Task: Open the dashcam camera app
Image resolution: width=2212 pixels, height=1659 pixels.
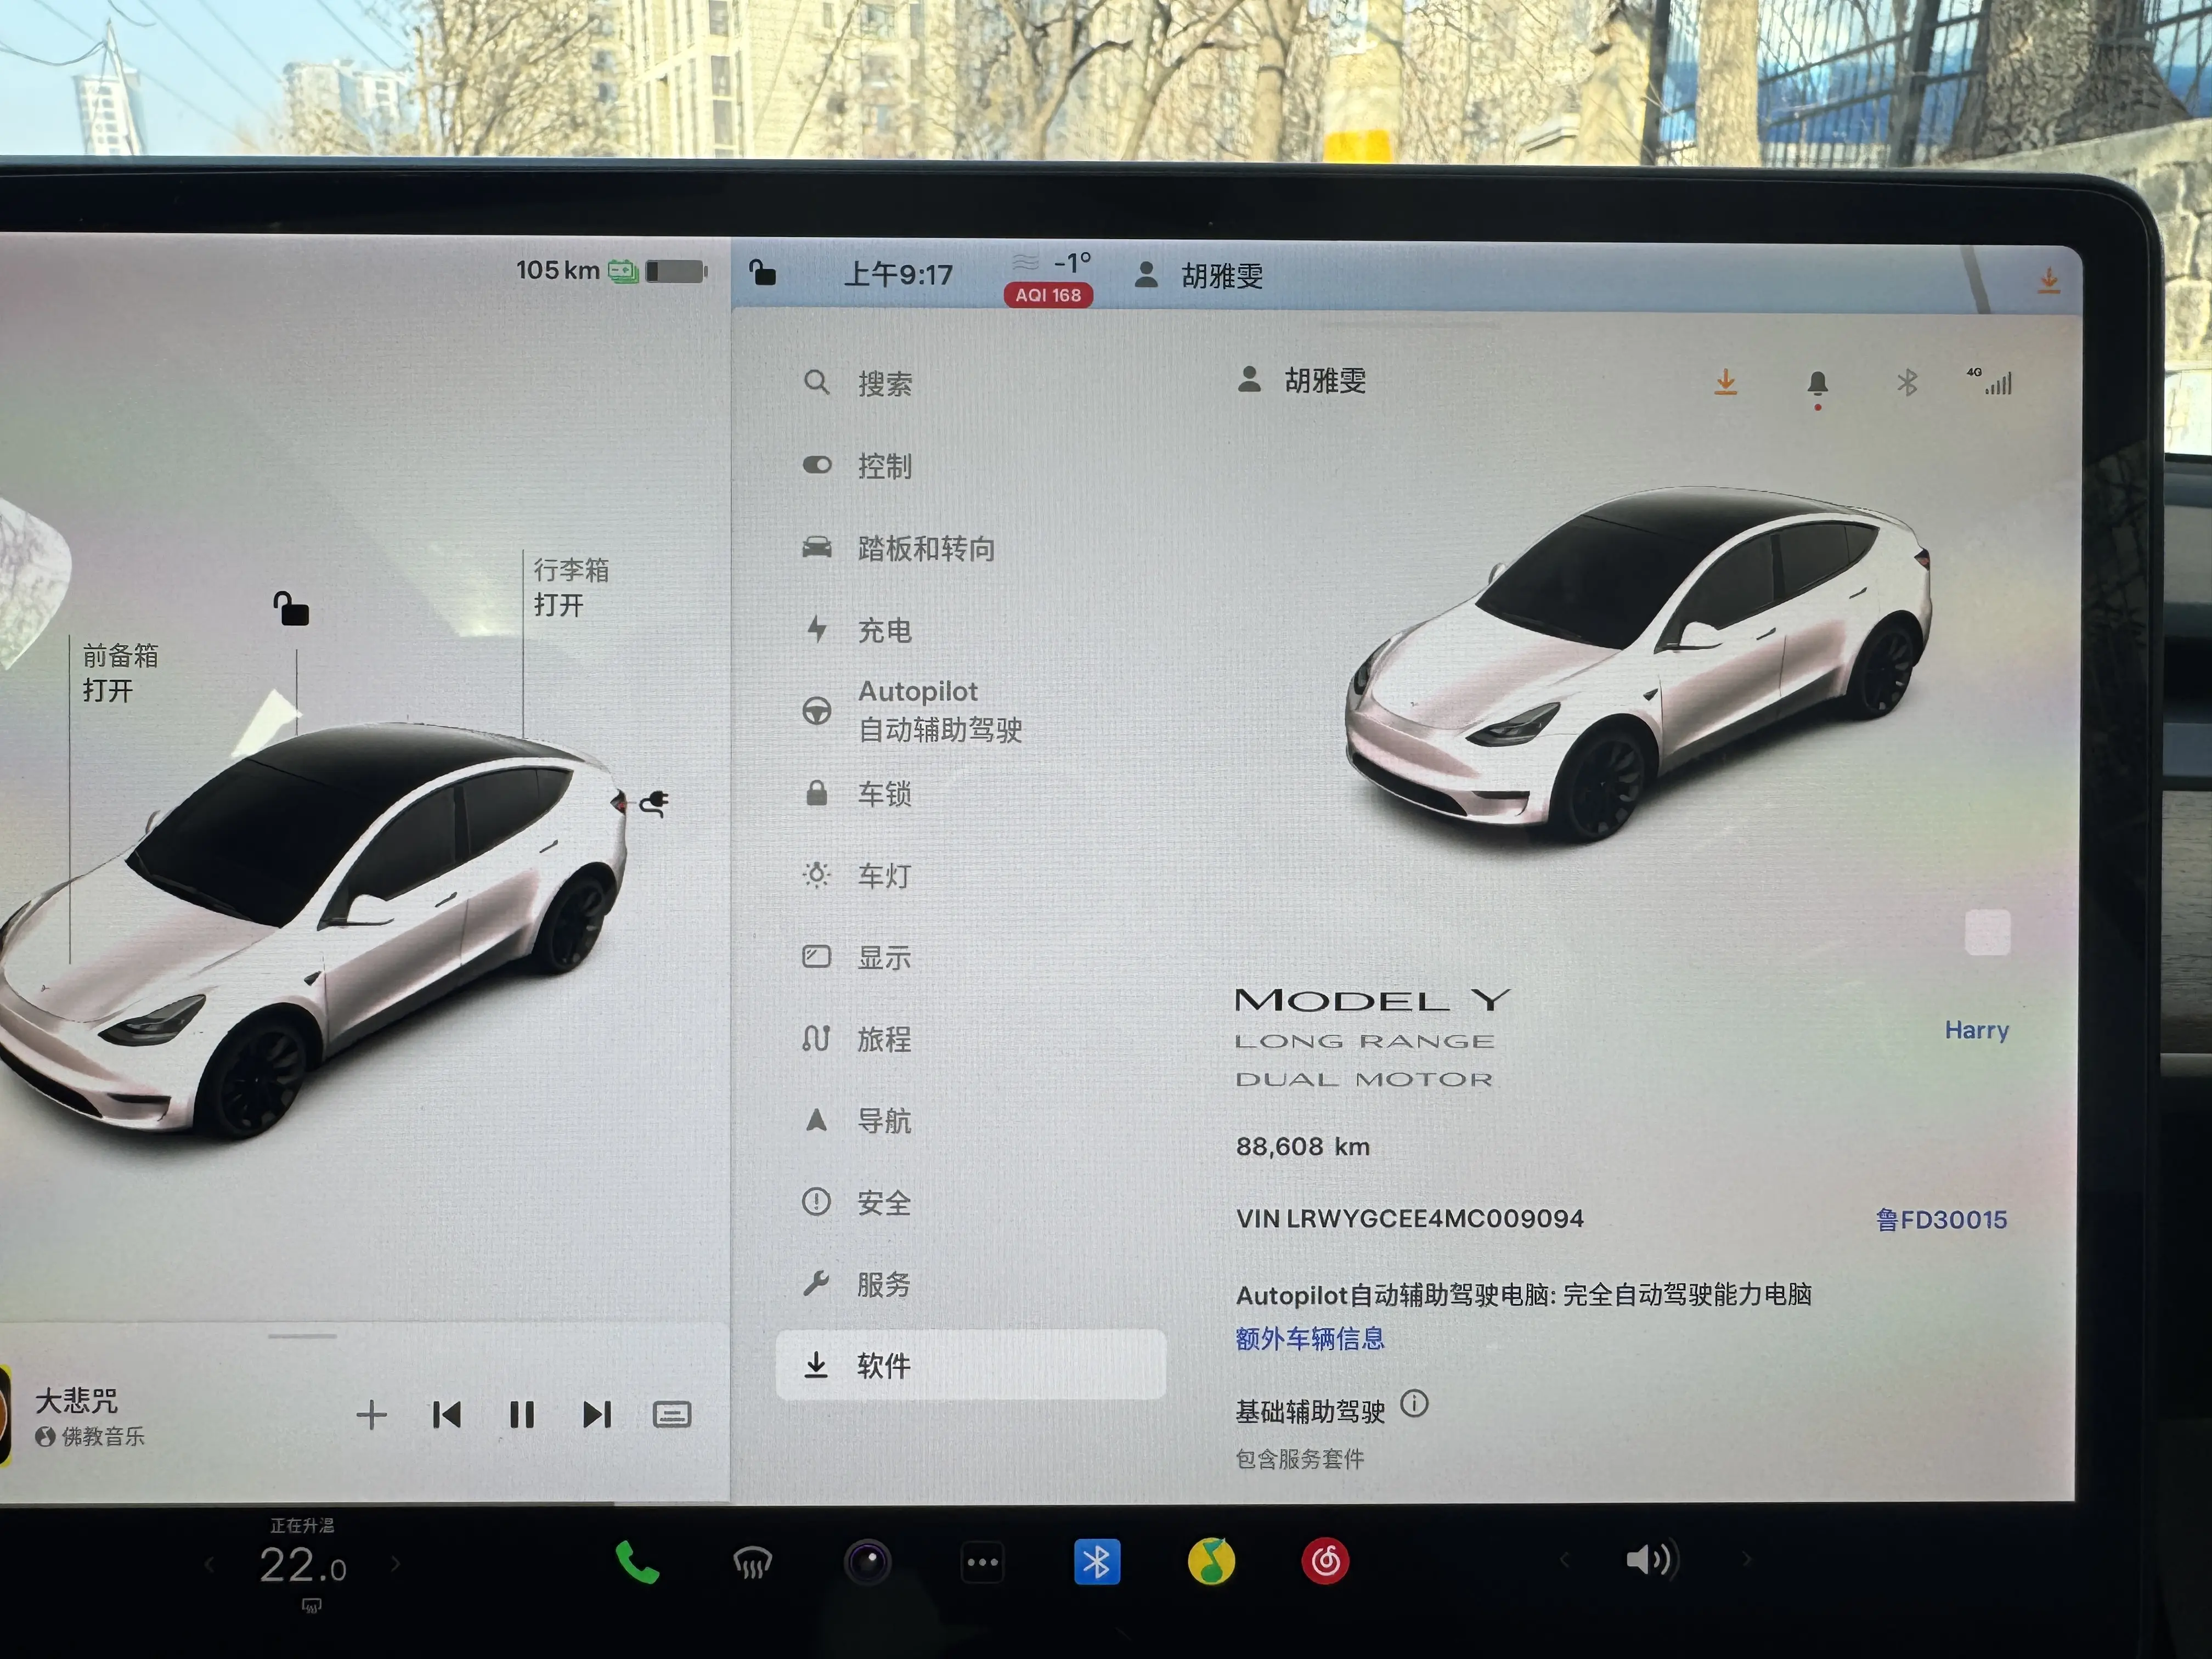Action: pos(867,1562)
